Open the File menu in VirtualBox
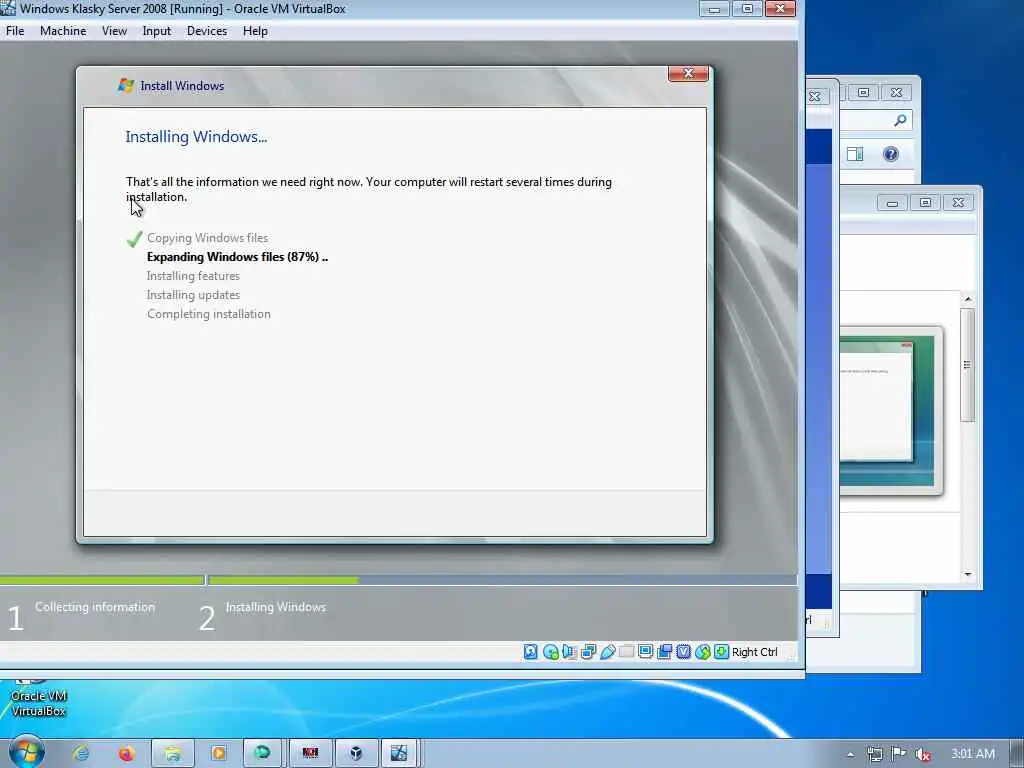This screenshot has height=768, width=1024. tap(15, 31)
